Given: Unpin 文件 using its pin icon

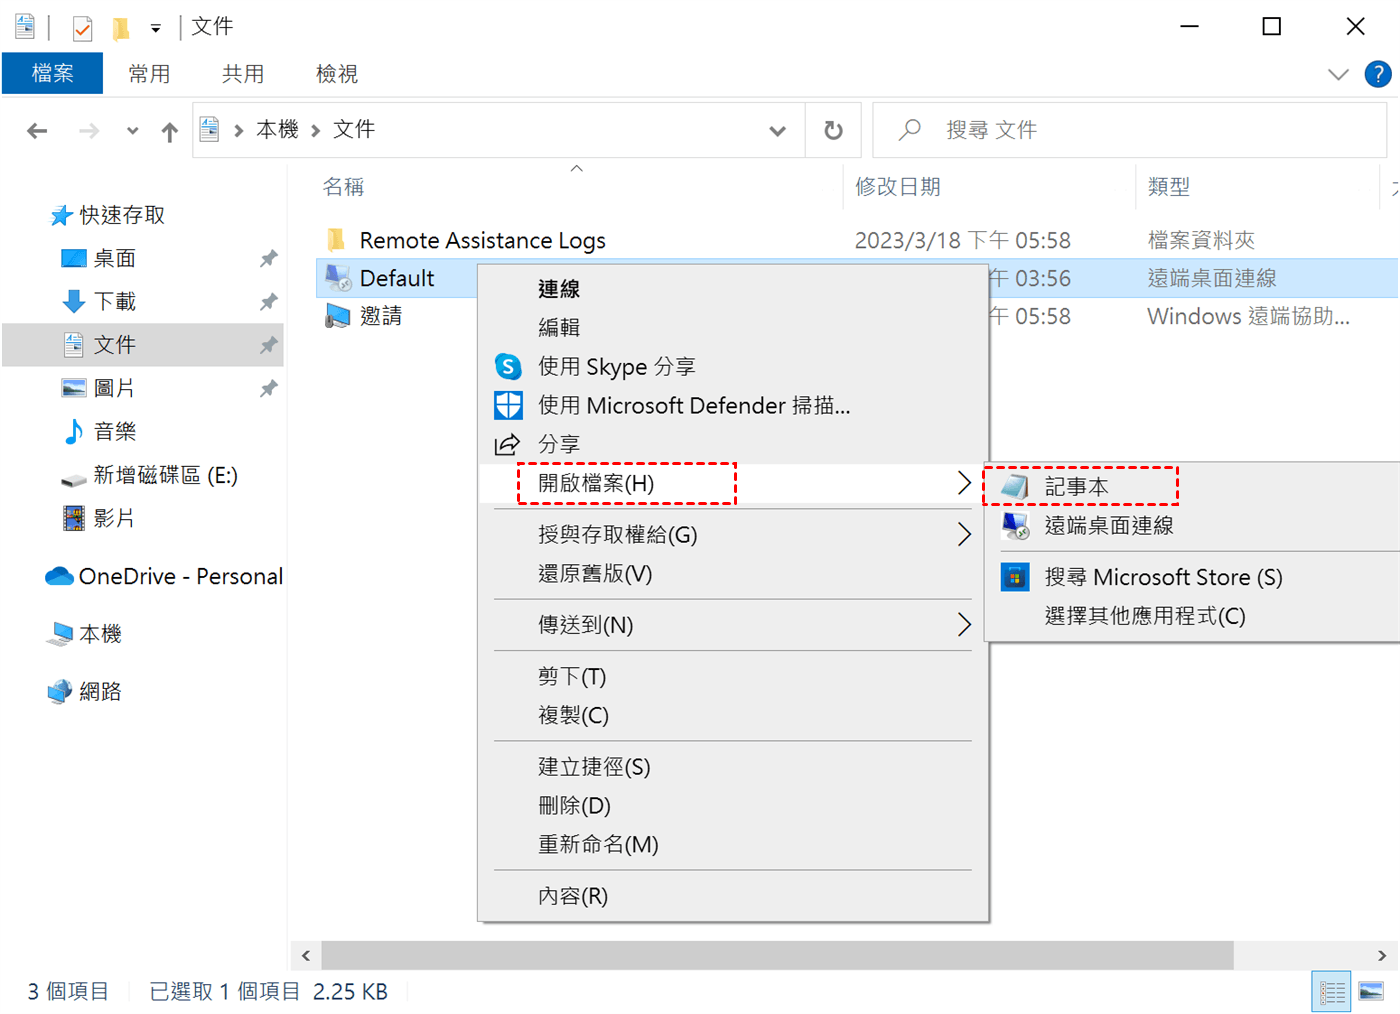Looking at the screenshot, I should pos(268,345).
